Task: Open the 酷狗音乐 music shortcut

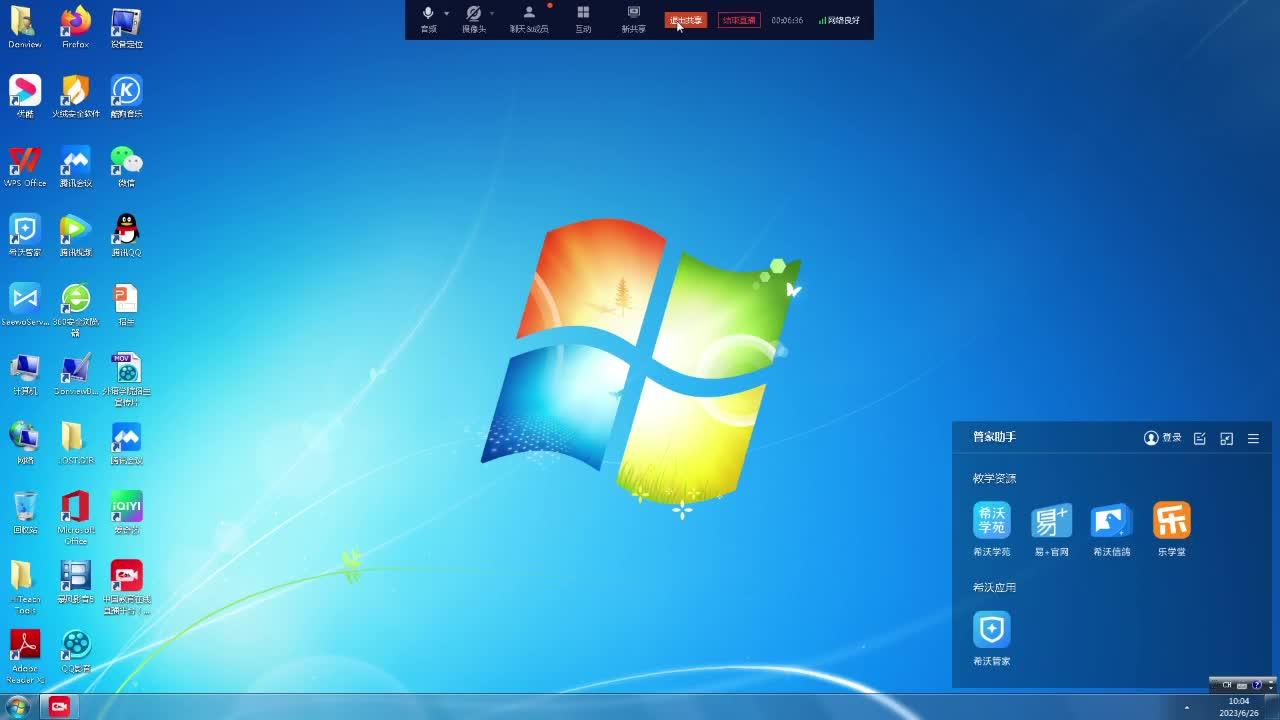Action: tap(126, 96)
